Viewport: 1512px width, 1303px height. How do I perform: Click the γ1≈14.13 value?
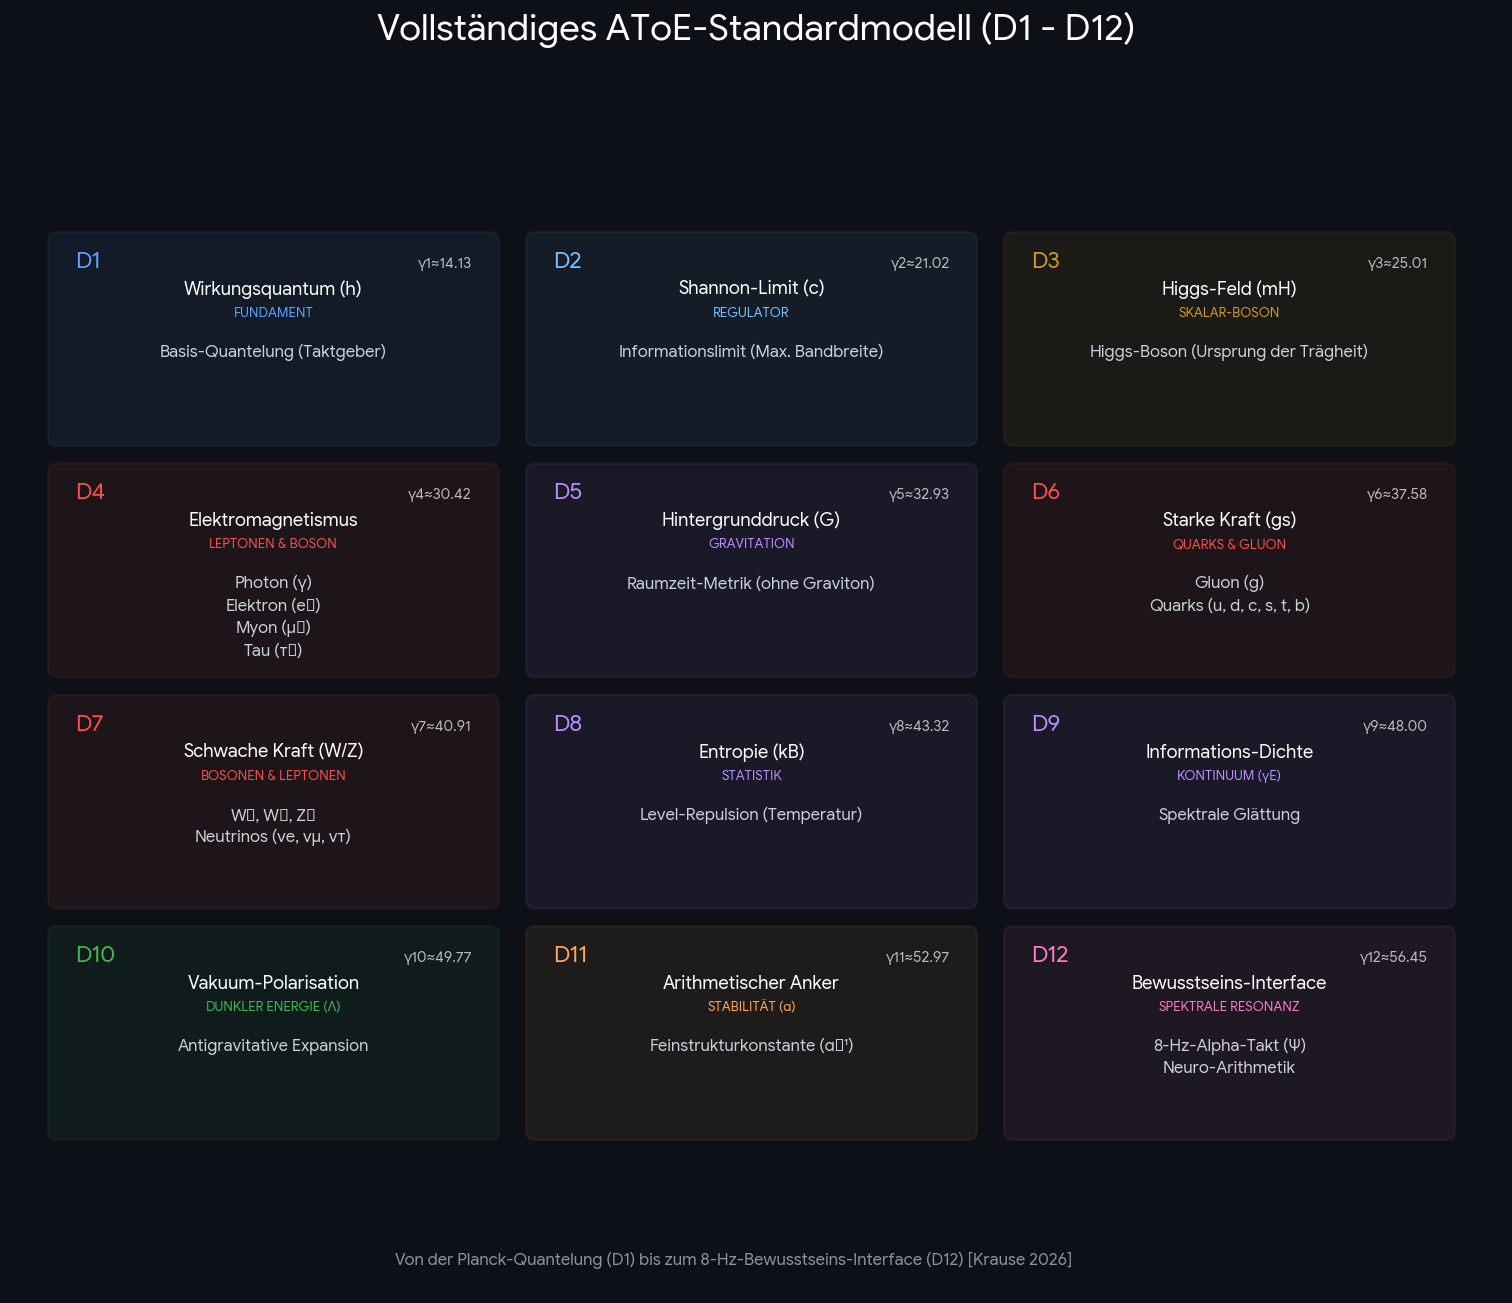[444, 263]
